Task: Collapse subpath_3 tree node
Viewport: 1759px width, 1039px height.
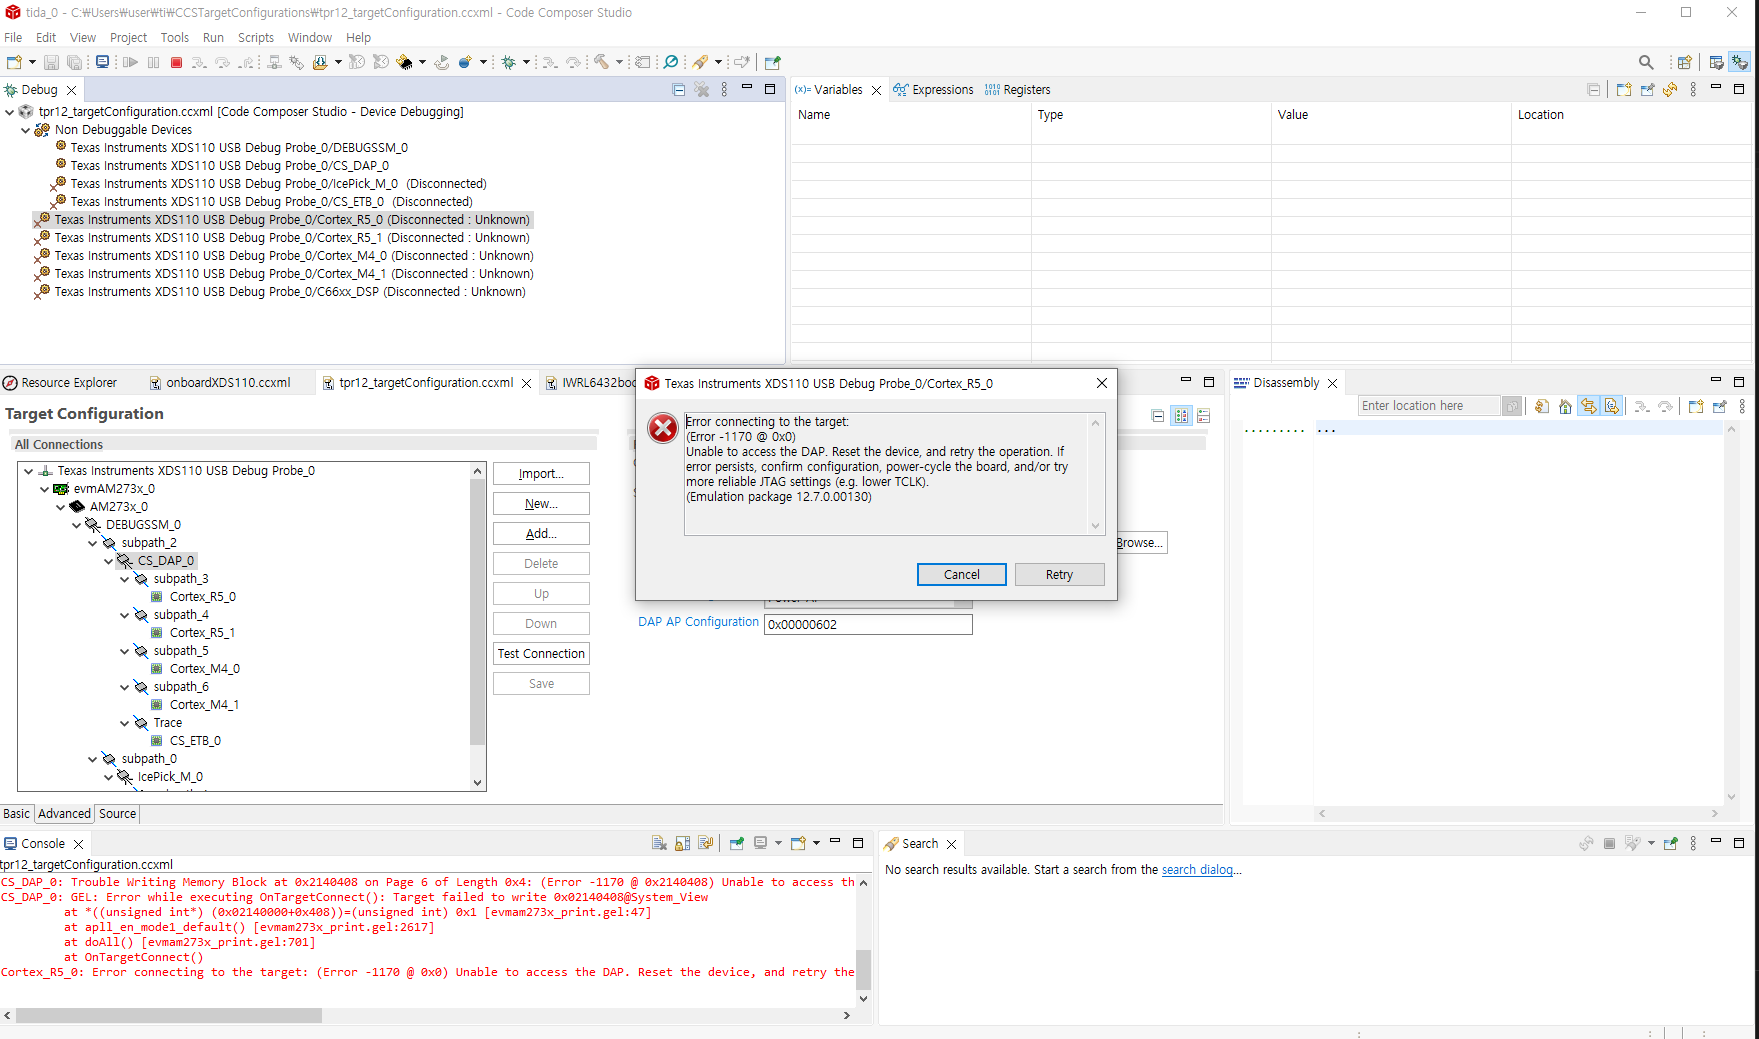Action: 125,579
